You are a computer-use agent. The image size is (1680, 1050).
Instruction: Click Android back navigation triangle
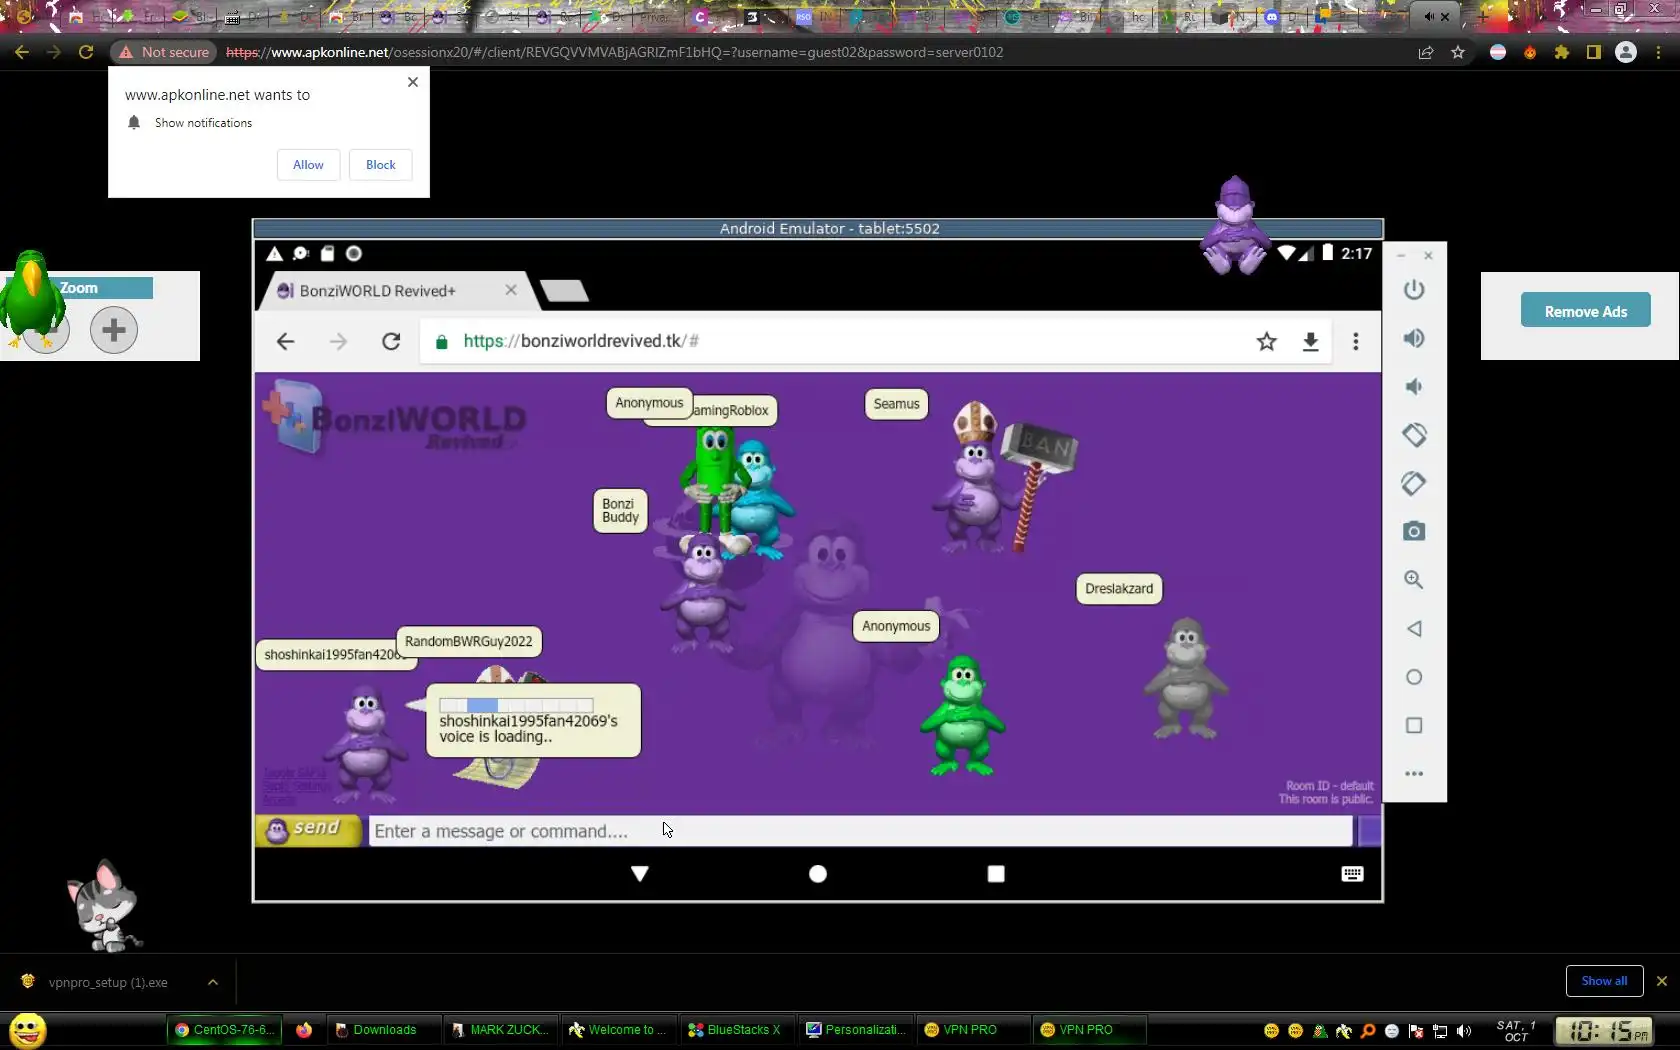[x=640, y=874]
